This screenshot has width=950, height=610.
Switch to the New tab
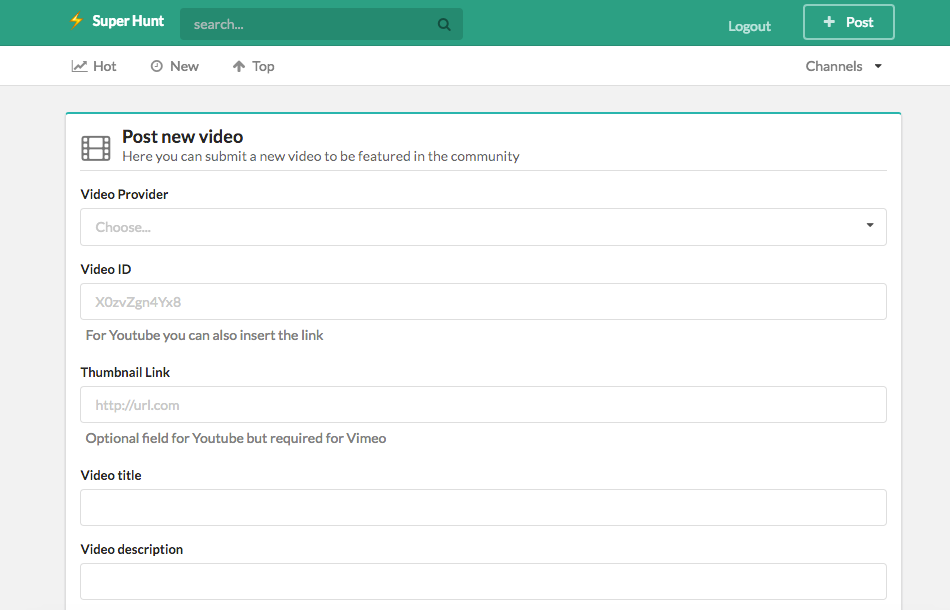[174, 66]
